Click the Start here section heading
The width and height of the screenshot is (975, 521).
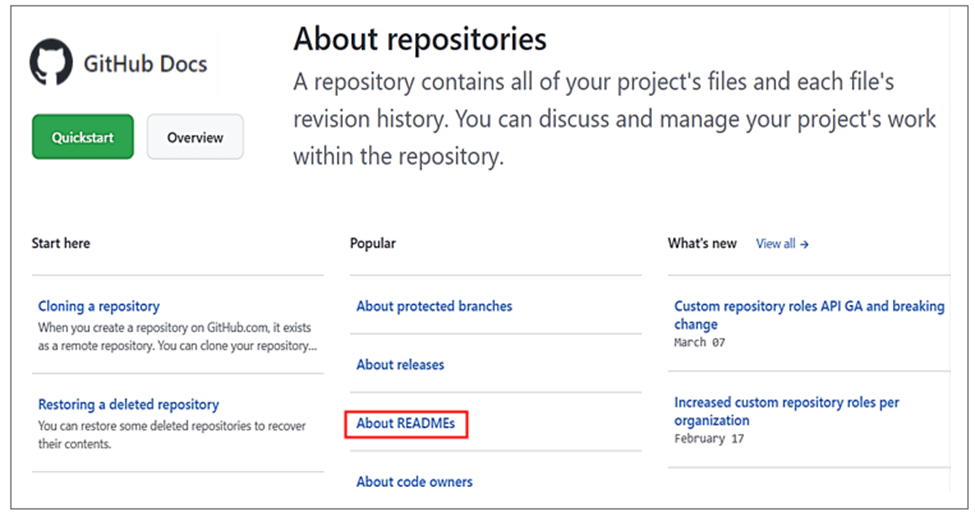pyautogui.click(x=61, y=243)
